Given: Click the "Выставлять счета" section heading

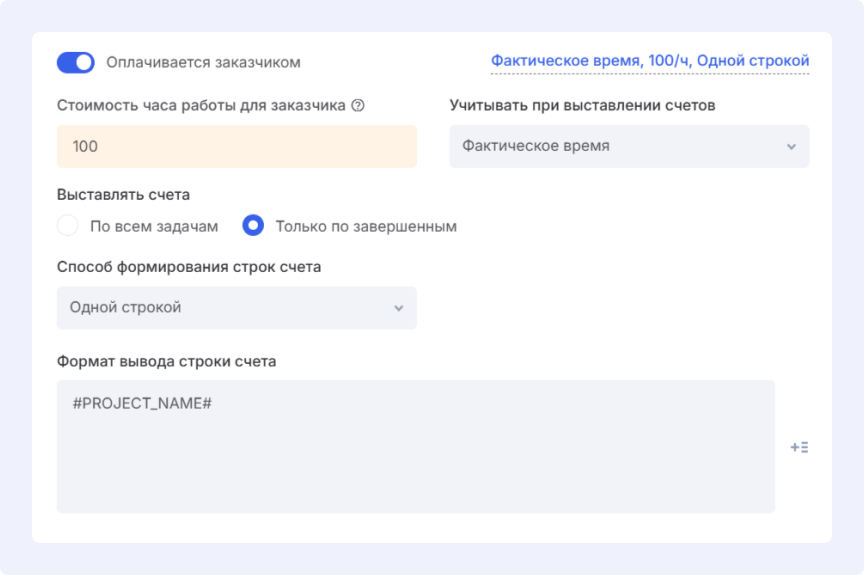Looking at the screenshot, I should 123,194.
